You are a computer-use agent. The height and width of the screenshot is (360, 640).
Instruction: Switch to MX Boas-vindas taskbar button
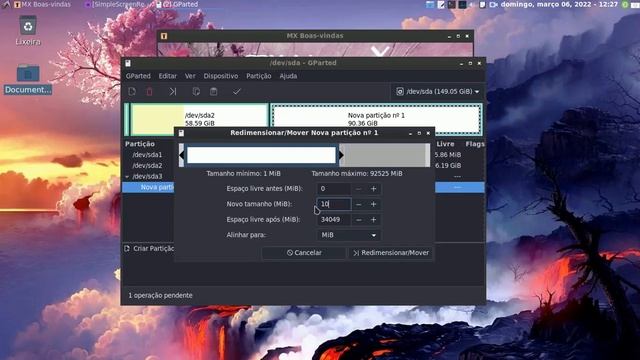tap(42, 4)
